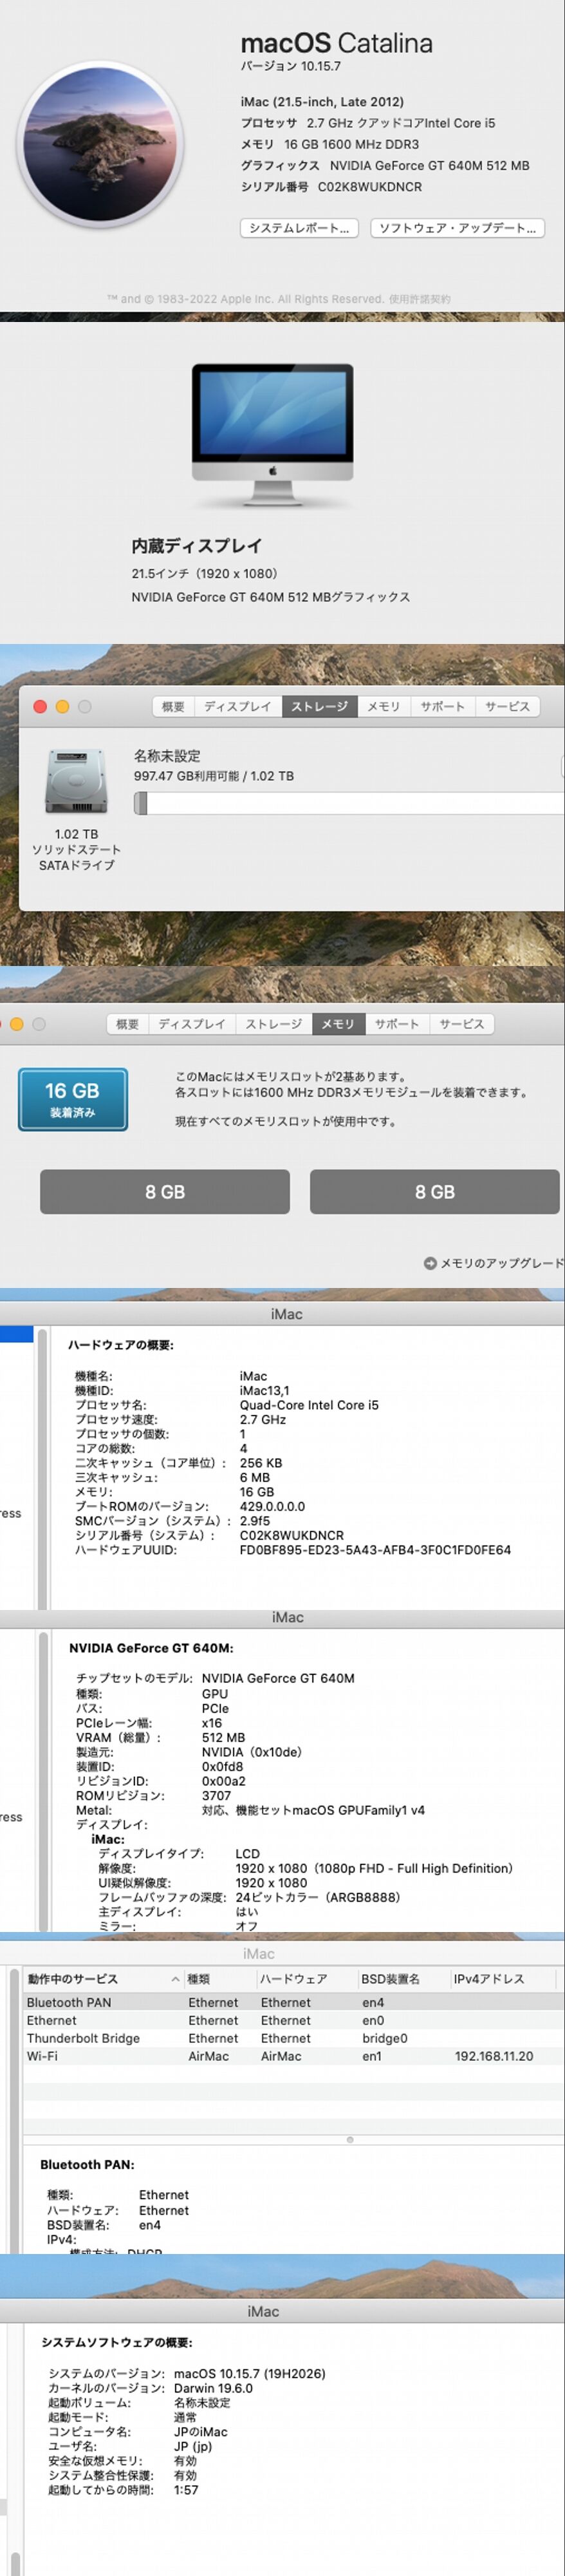Screen dimensions: 565x2576
Task: Select the Thunderbolt Bridge service row
Action: click(293, 2038)
